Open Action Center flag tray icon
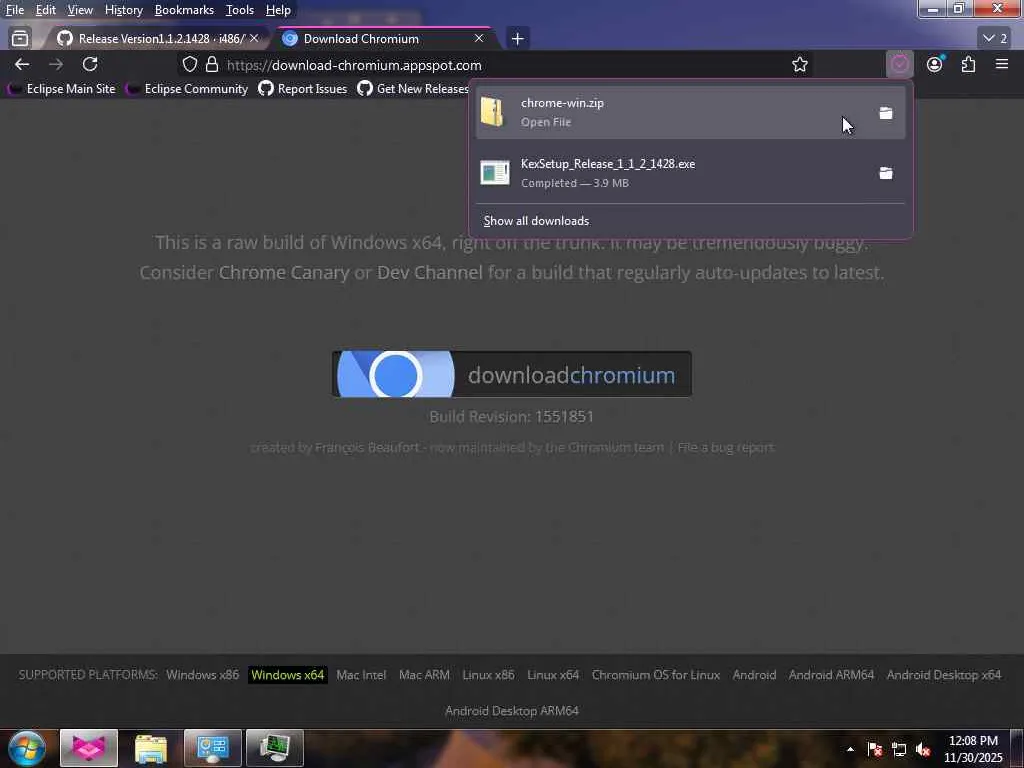The height and width of the screenshot is (768, 1024). (875, 749)
